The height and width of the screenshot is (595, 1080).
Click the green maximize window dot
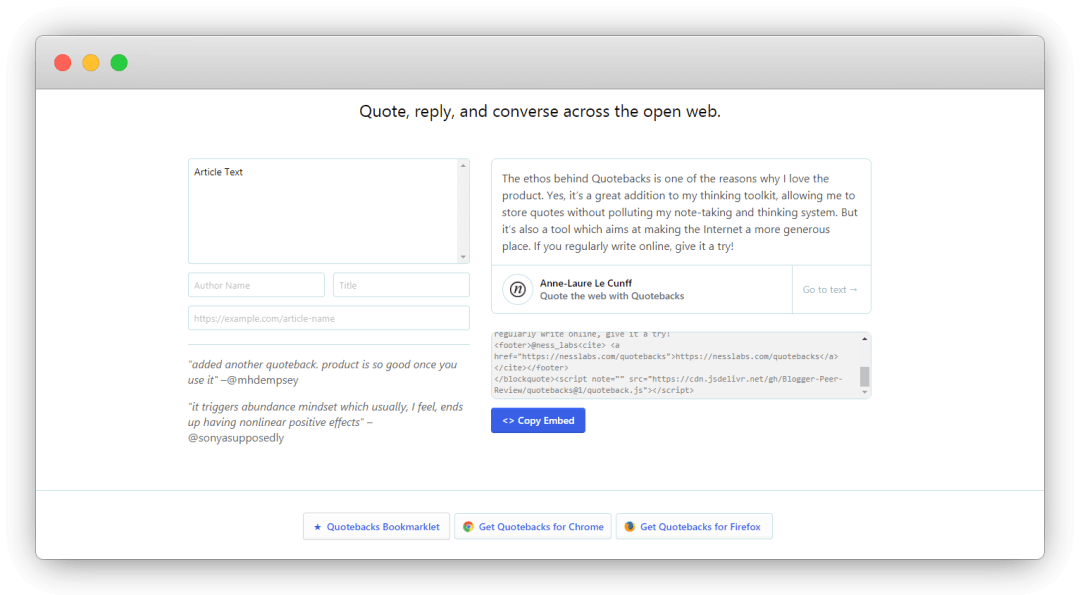coord(119,63)
